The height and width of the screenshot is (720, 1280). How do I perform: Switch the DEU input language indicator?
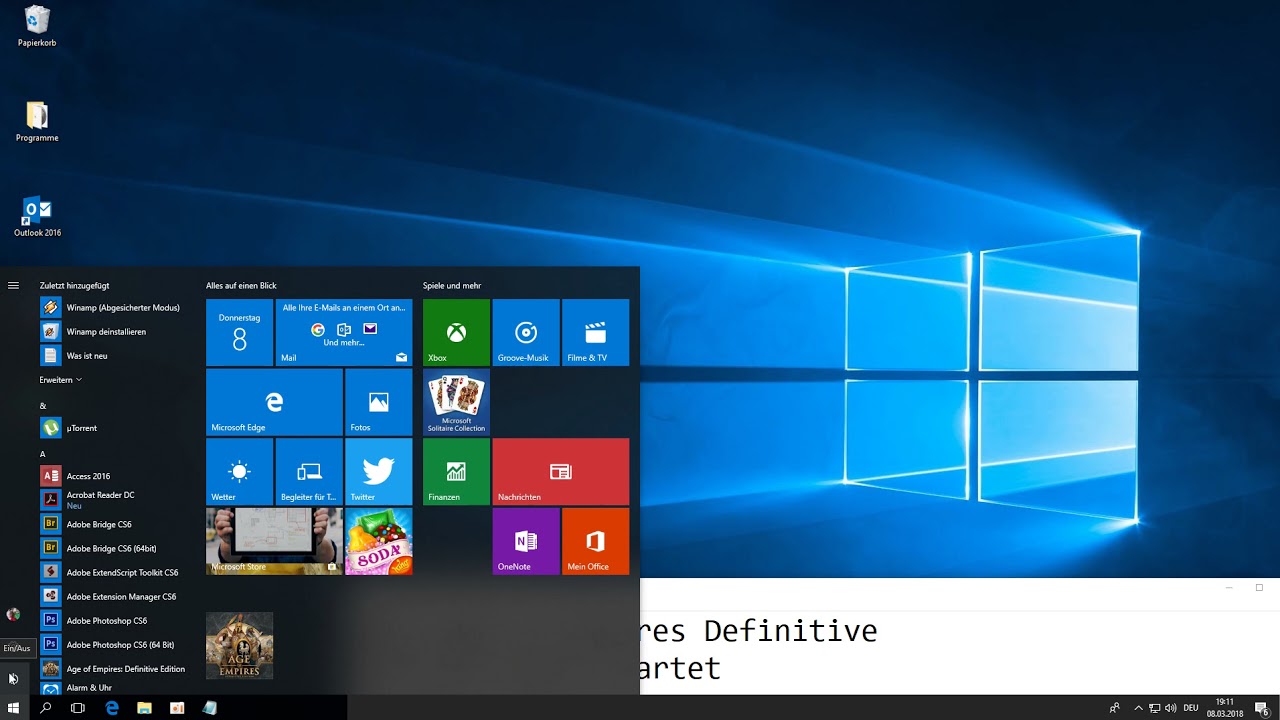(x=1191, y=708)
